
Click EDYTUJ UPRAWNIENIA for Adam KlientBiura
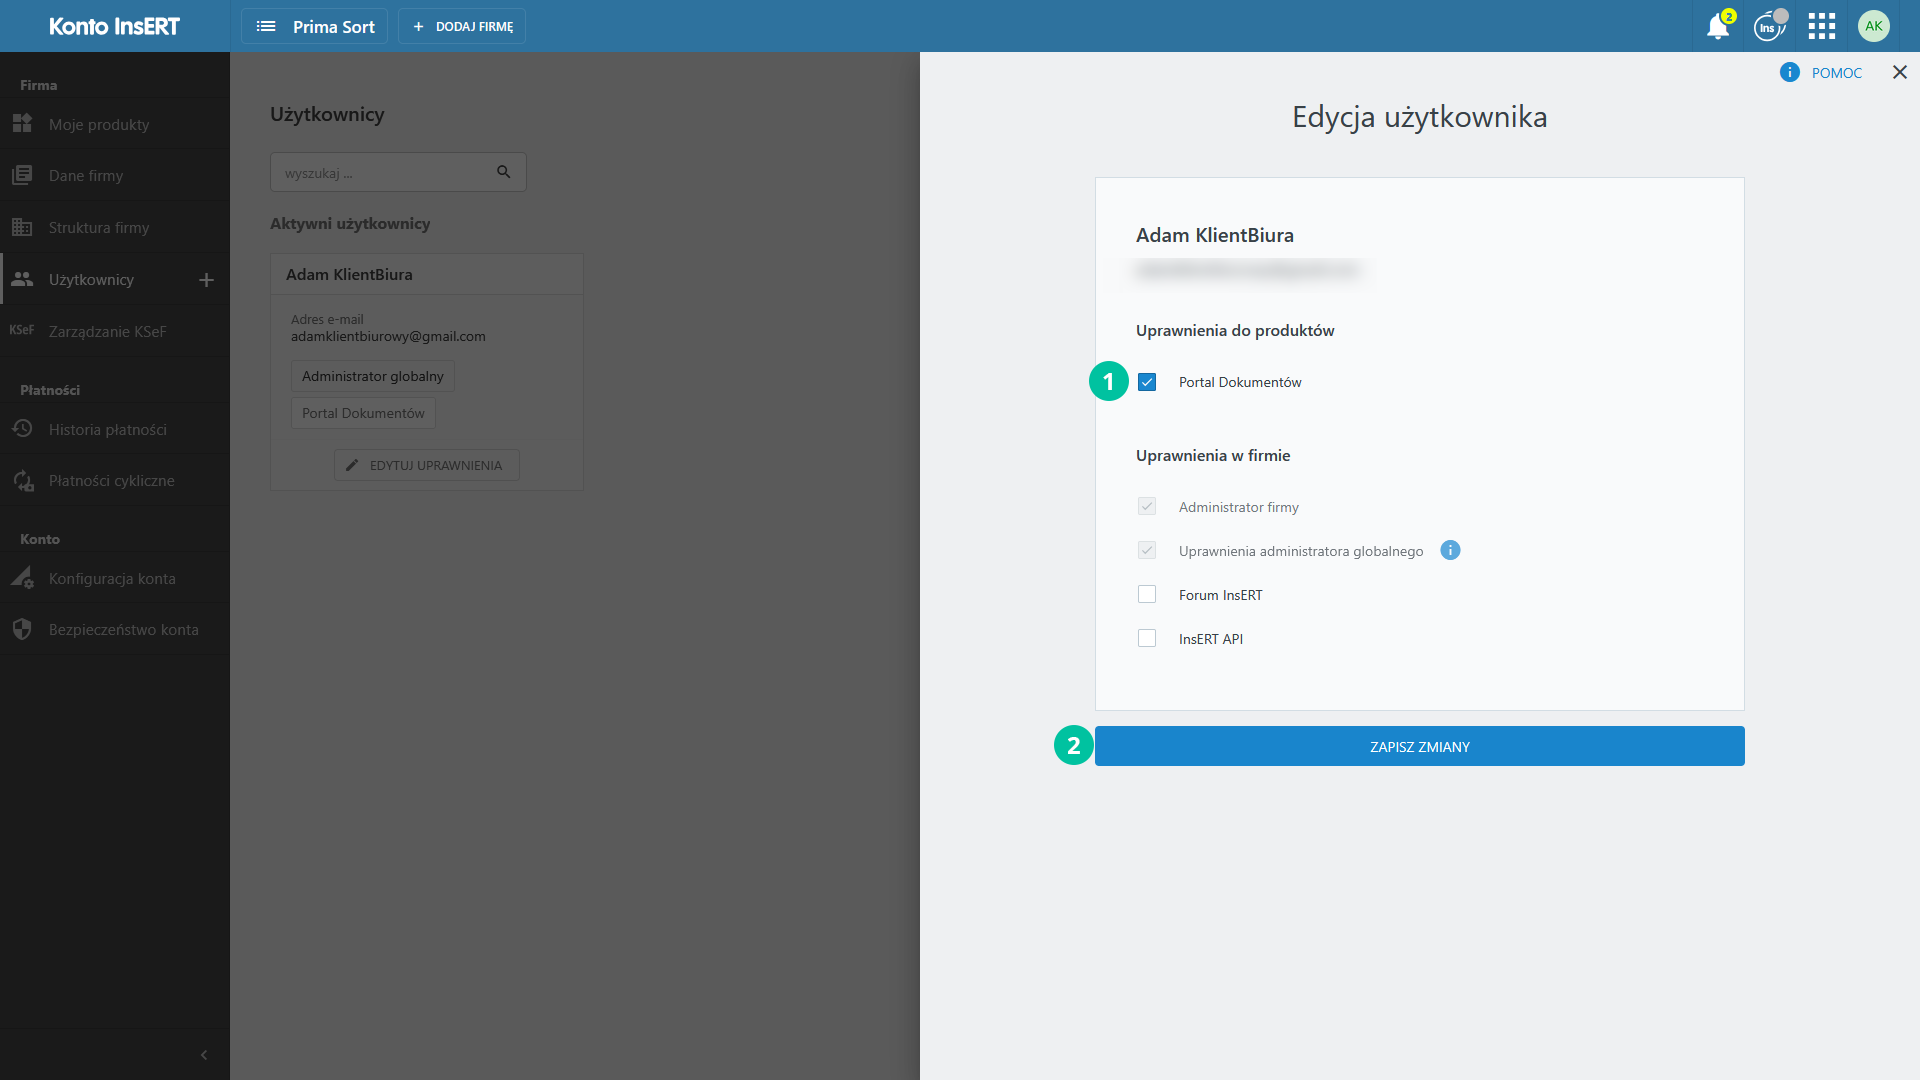pos(426,465)
